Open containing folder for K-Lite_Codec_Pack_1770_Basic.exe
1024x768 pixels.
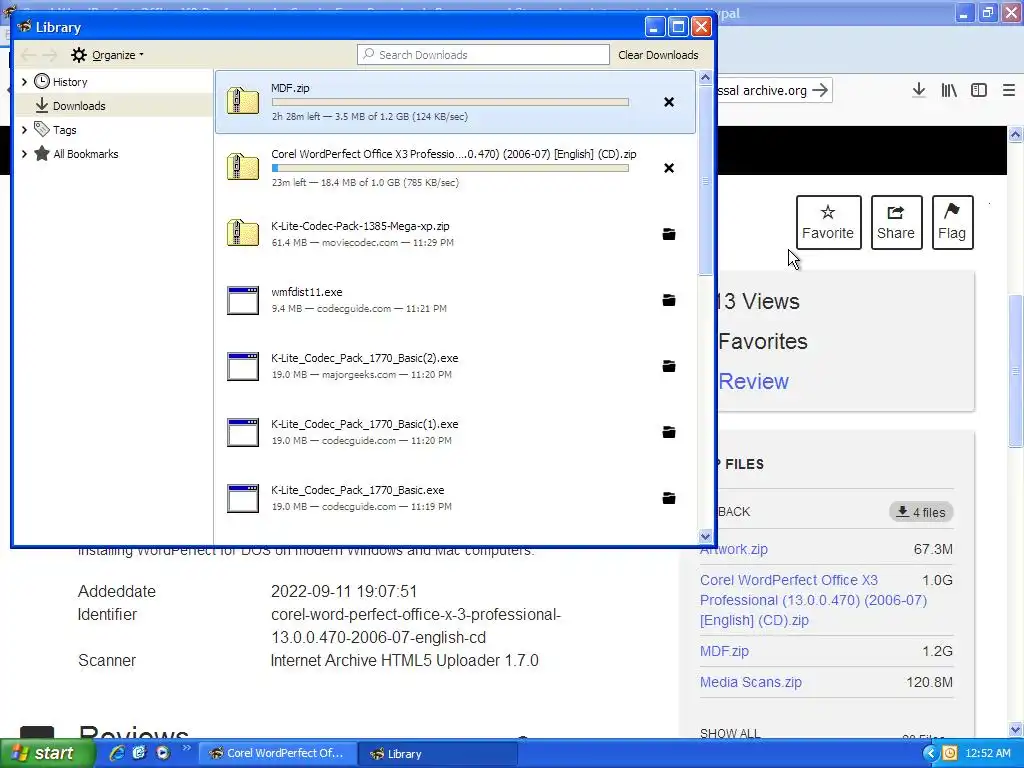point(669,498)
